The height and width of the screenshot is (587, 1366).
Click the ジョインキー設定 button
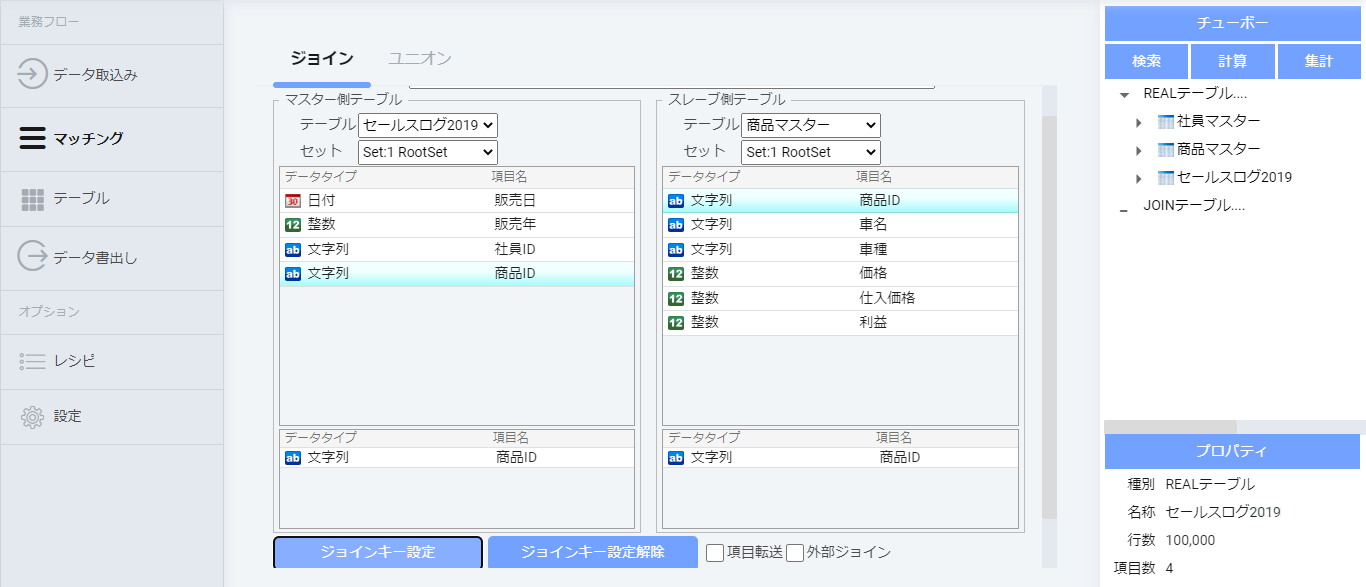click(378, 552)
